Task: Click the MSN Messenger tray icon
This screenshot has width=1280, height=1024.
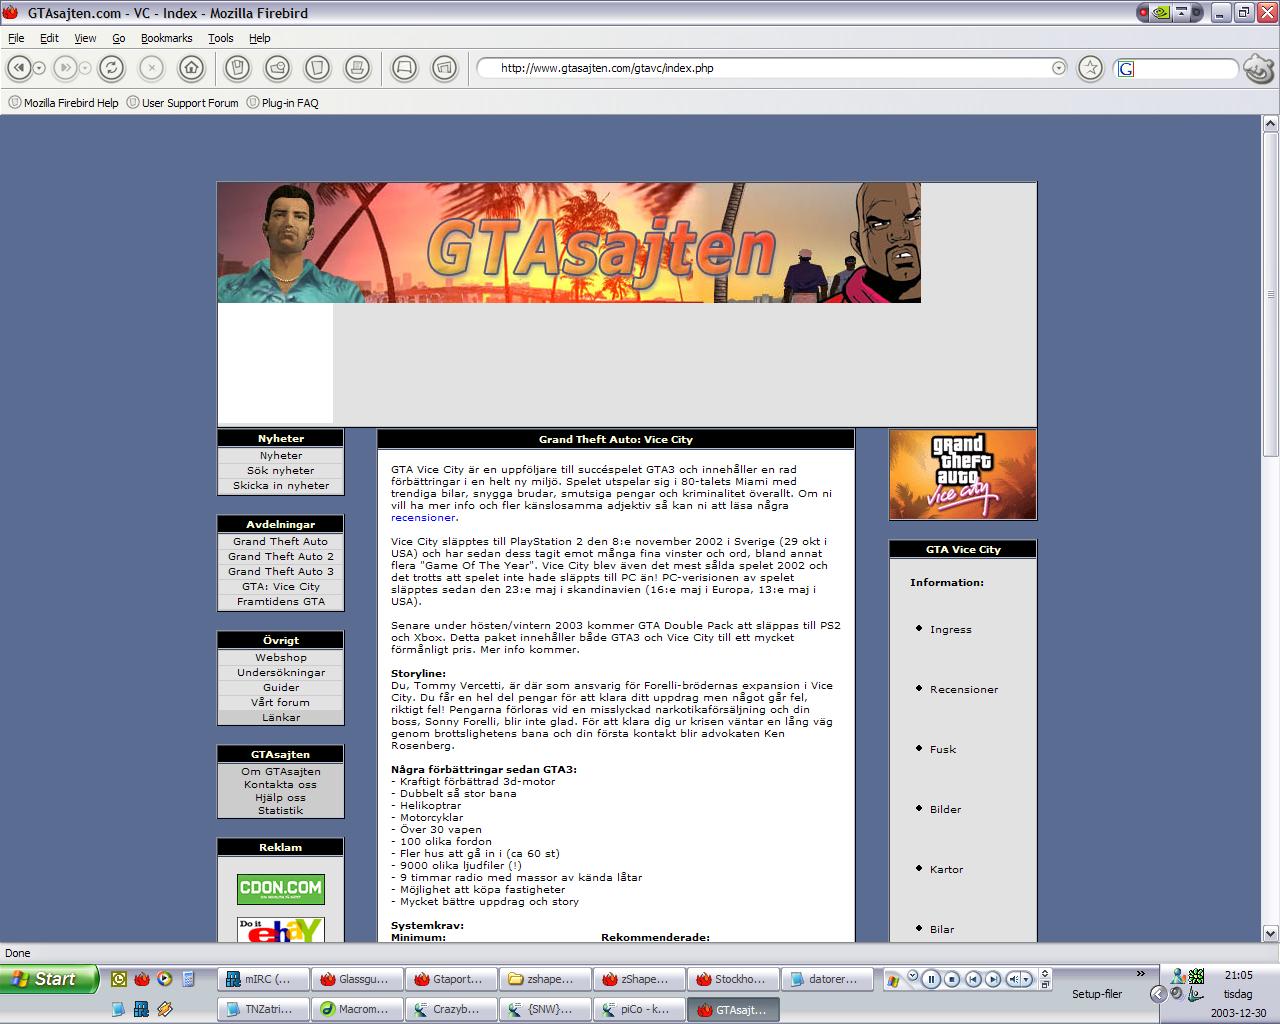Action: [x=1180, y=975]
